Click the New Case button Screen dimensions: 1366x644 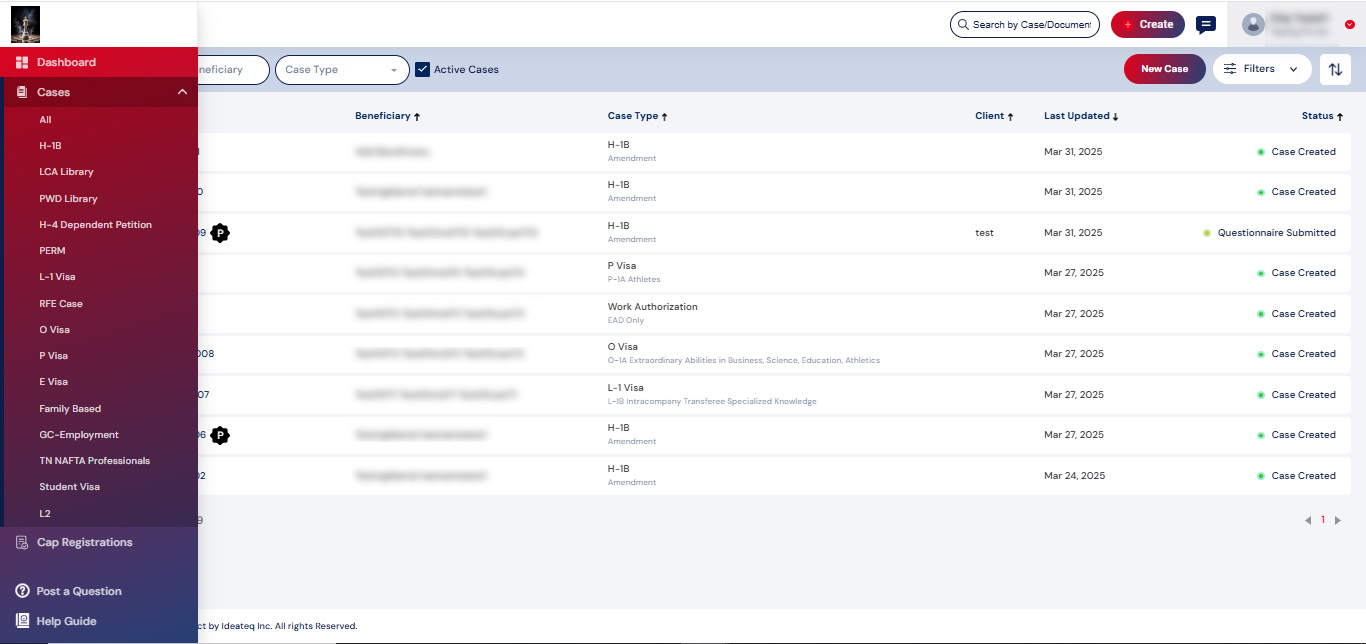pyautogui.click(x=1165, y=69)
